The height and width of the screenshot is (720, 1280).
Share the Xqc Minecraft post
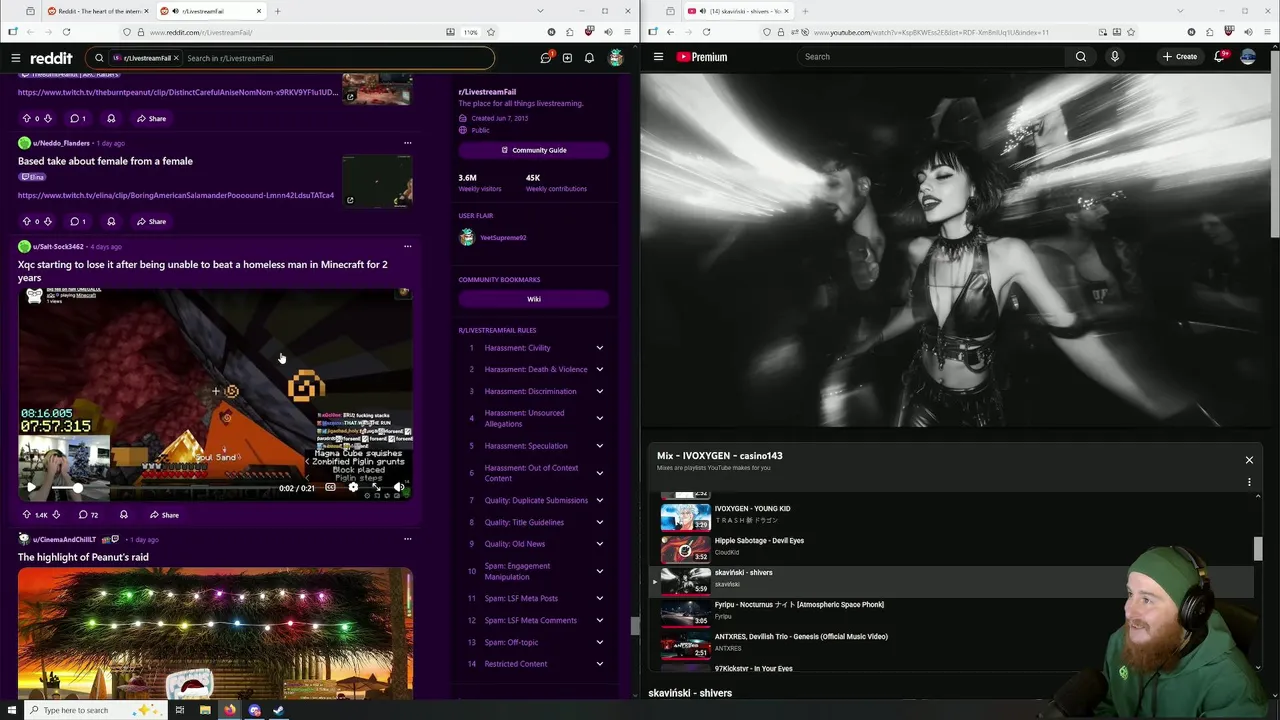coord(164,515)
